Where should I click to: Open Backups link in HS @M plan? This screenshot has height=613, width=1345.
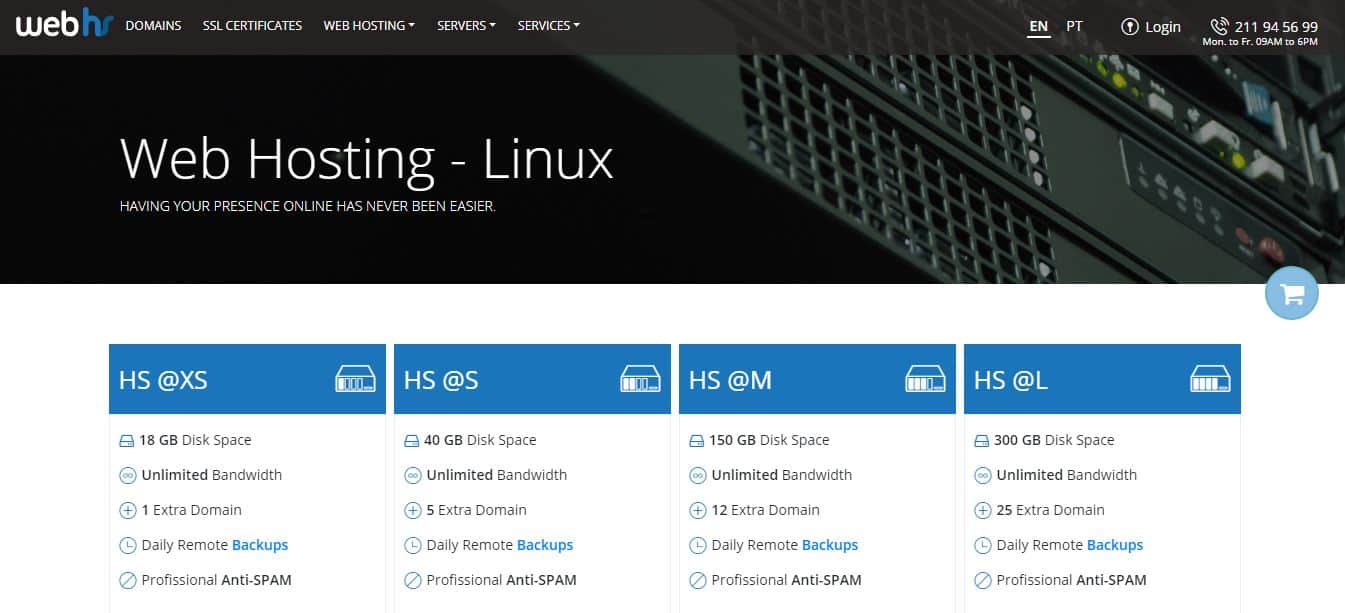830,545
